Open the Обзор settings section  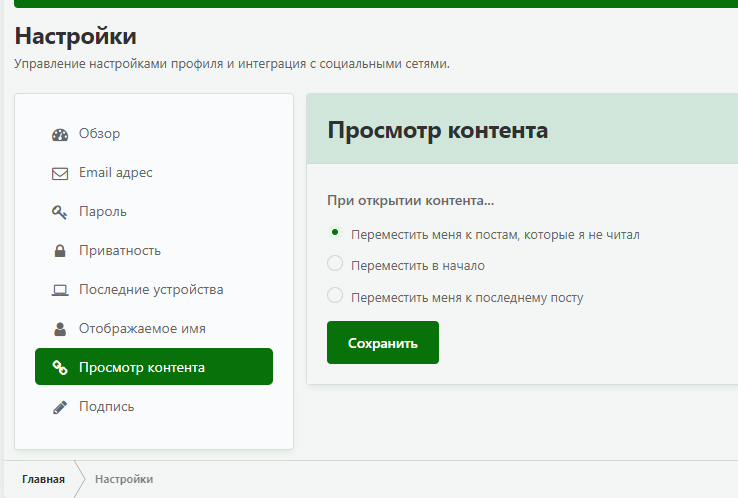[154, 134]
